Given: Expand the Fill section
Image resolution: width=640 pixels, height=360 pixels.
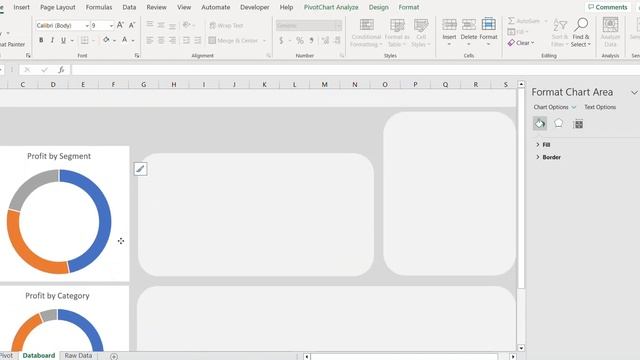Looking at the screenshot, I should point(543,144).
